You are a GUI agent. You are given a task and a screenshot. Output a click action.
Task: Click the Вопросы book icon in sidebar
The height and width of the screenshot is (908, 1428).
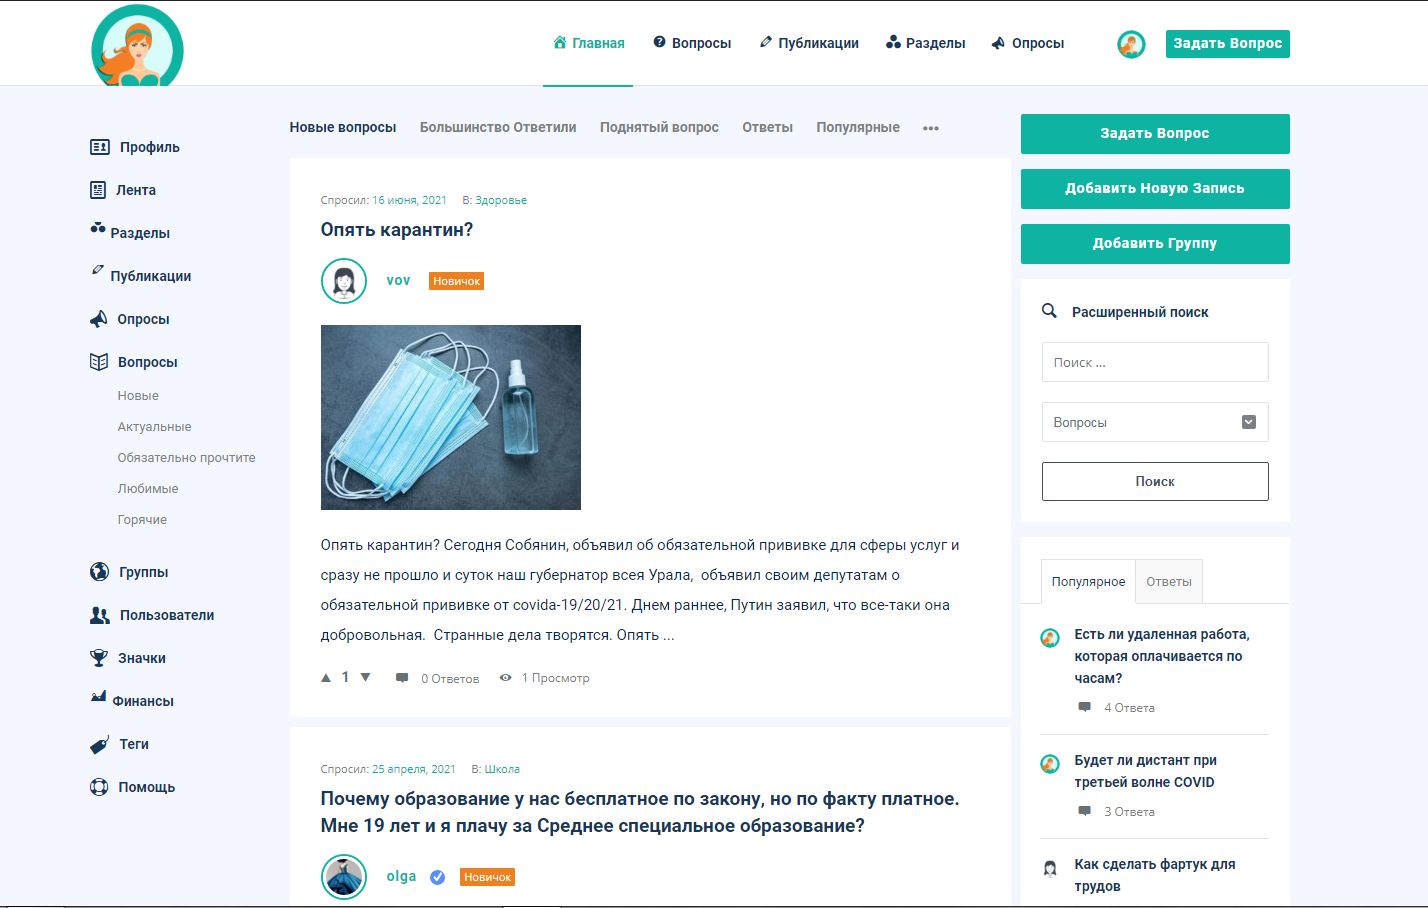(99, 362)
